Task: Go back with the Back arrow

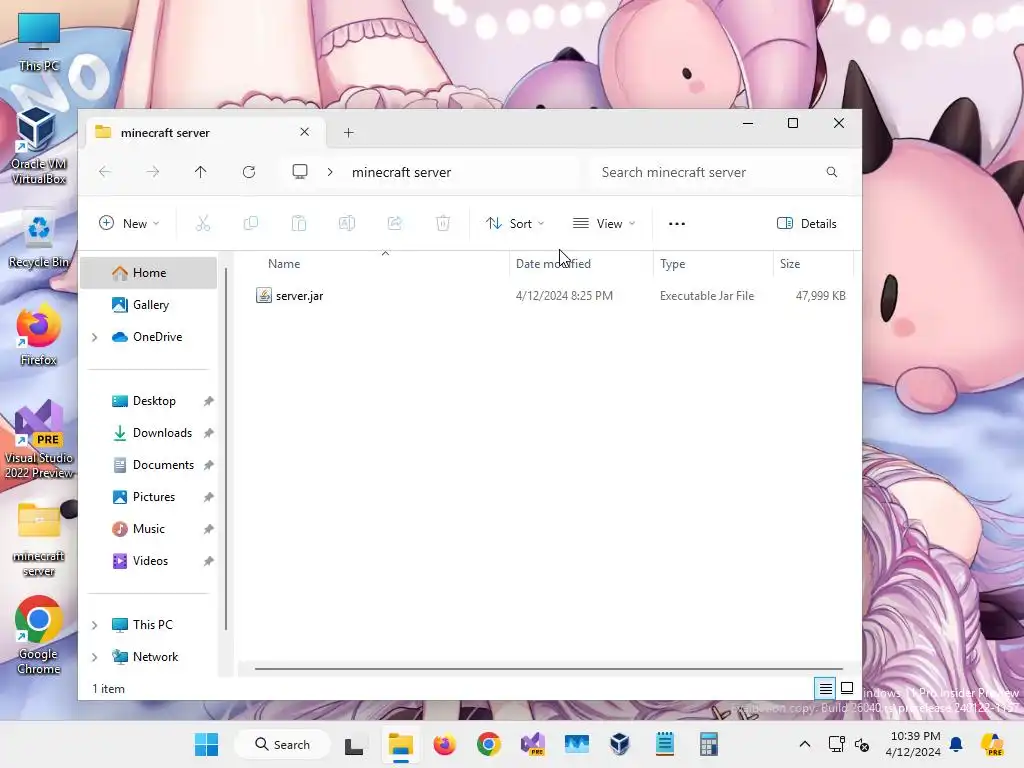Action: pyautogui.click(x=104, y=172)
